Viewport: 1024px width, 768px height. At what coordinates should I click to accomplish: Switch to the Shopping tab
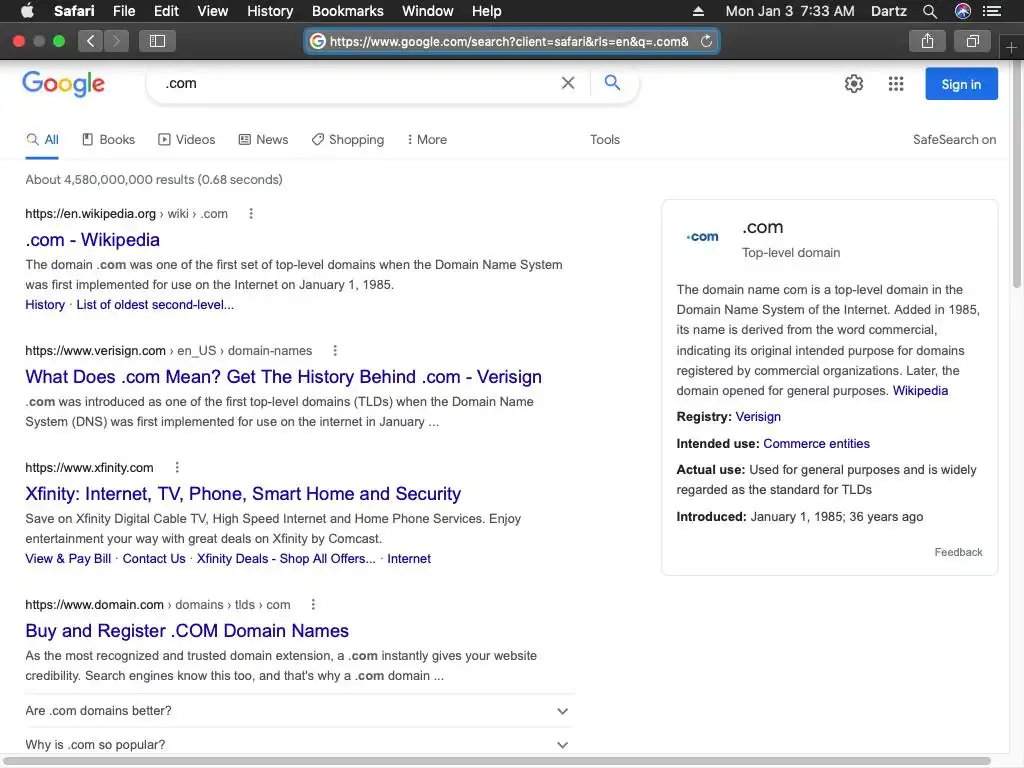click(347, 140)
